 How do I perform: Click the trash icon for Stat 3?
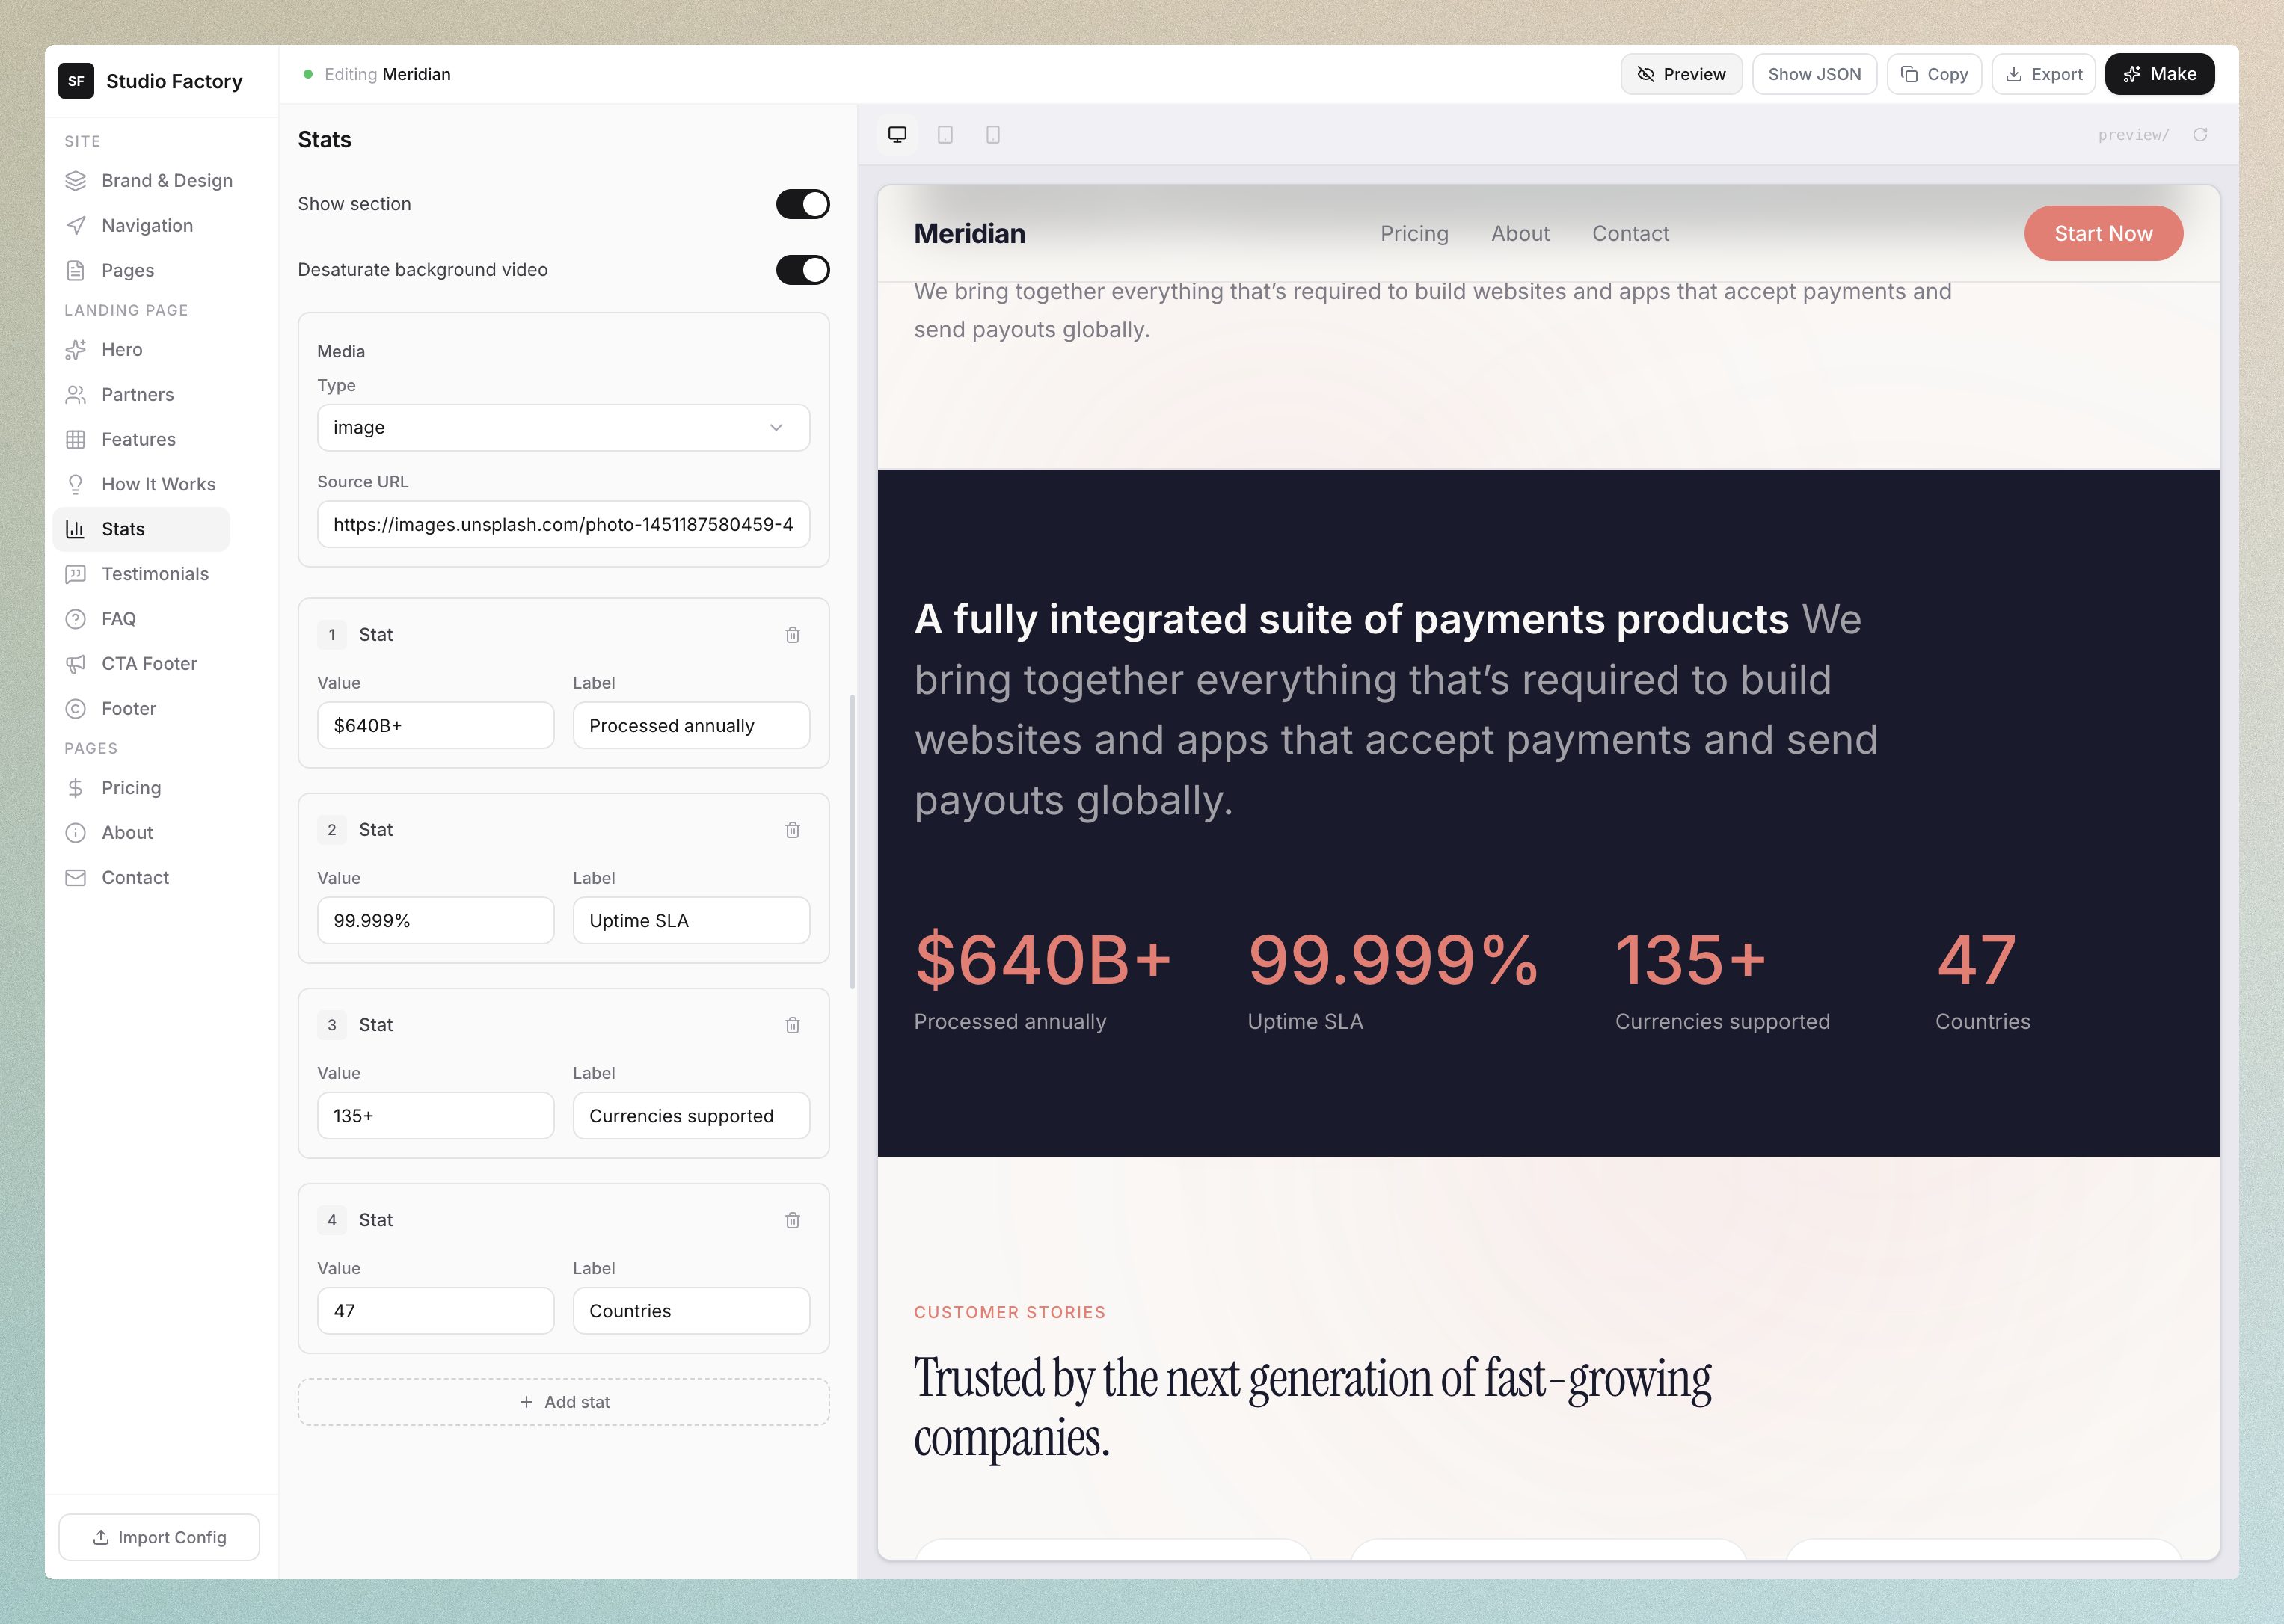(792, 1025)
